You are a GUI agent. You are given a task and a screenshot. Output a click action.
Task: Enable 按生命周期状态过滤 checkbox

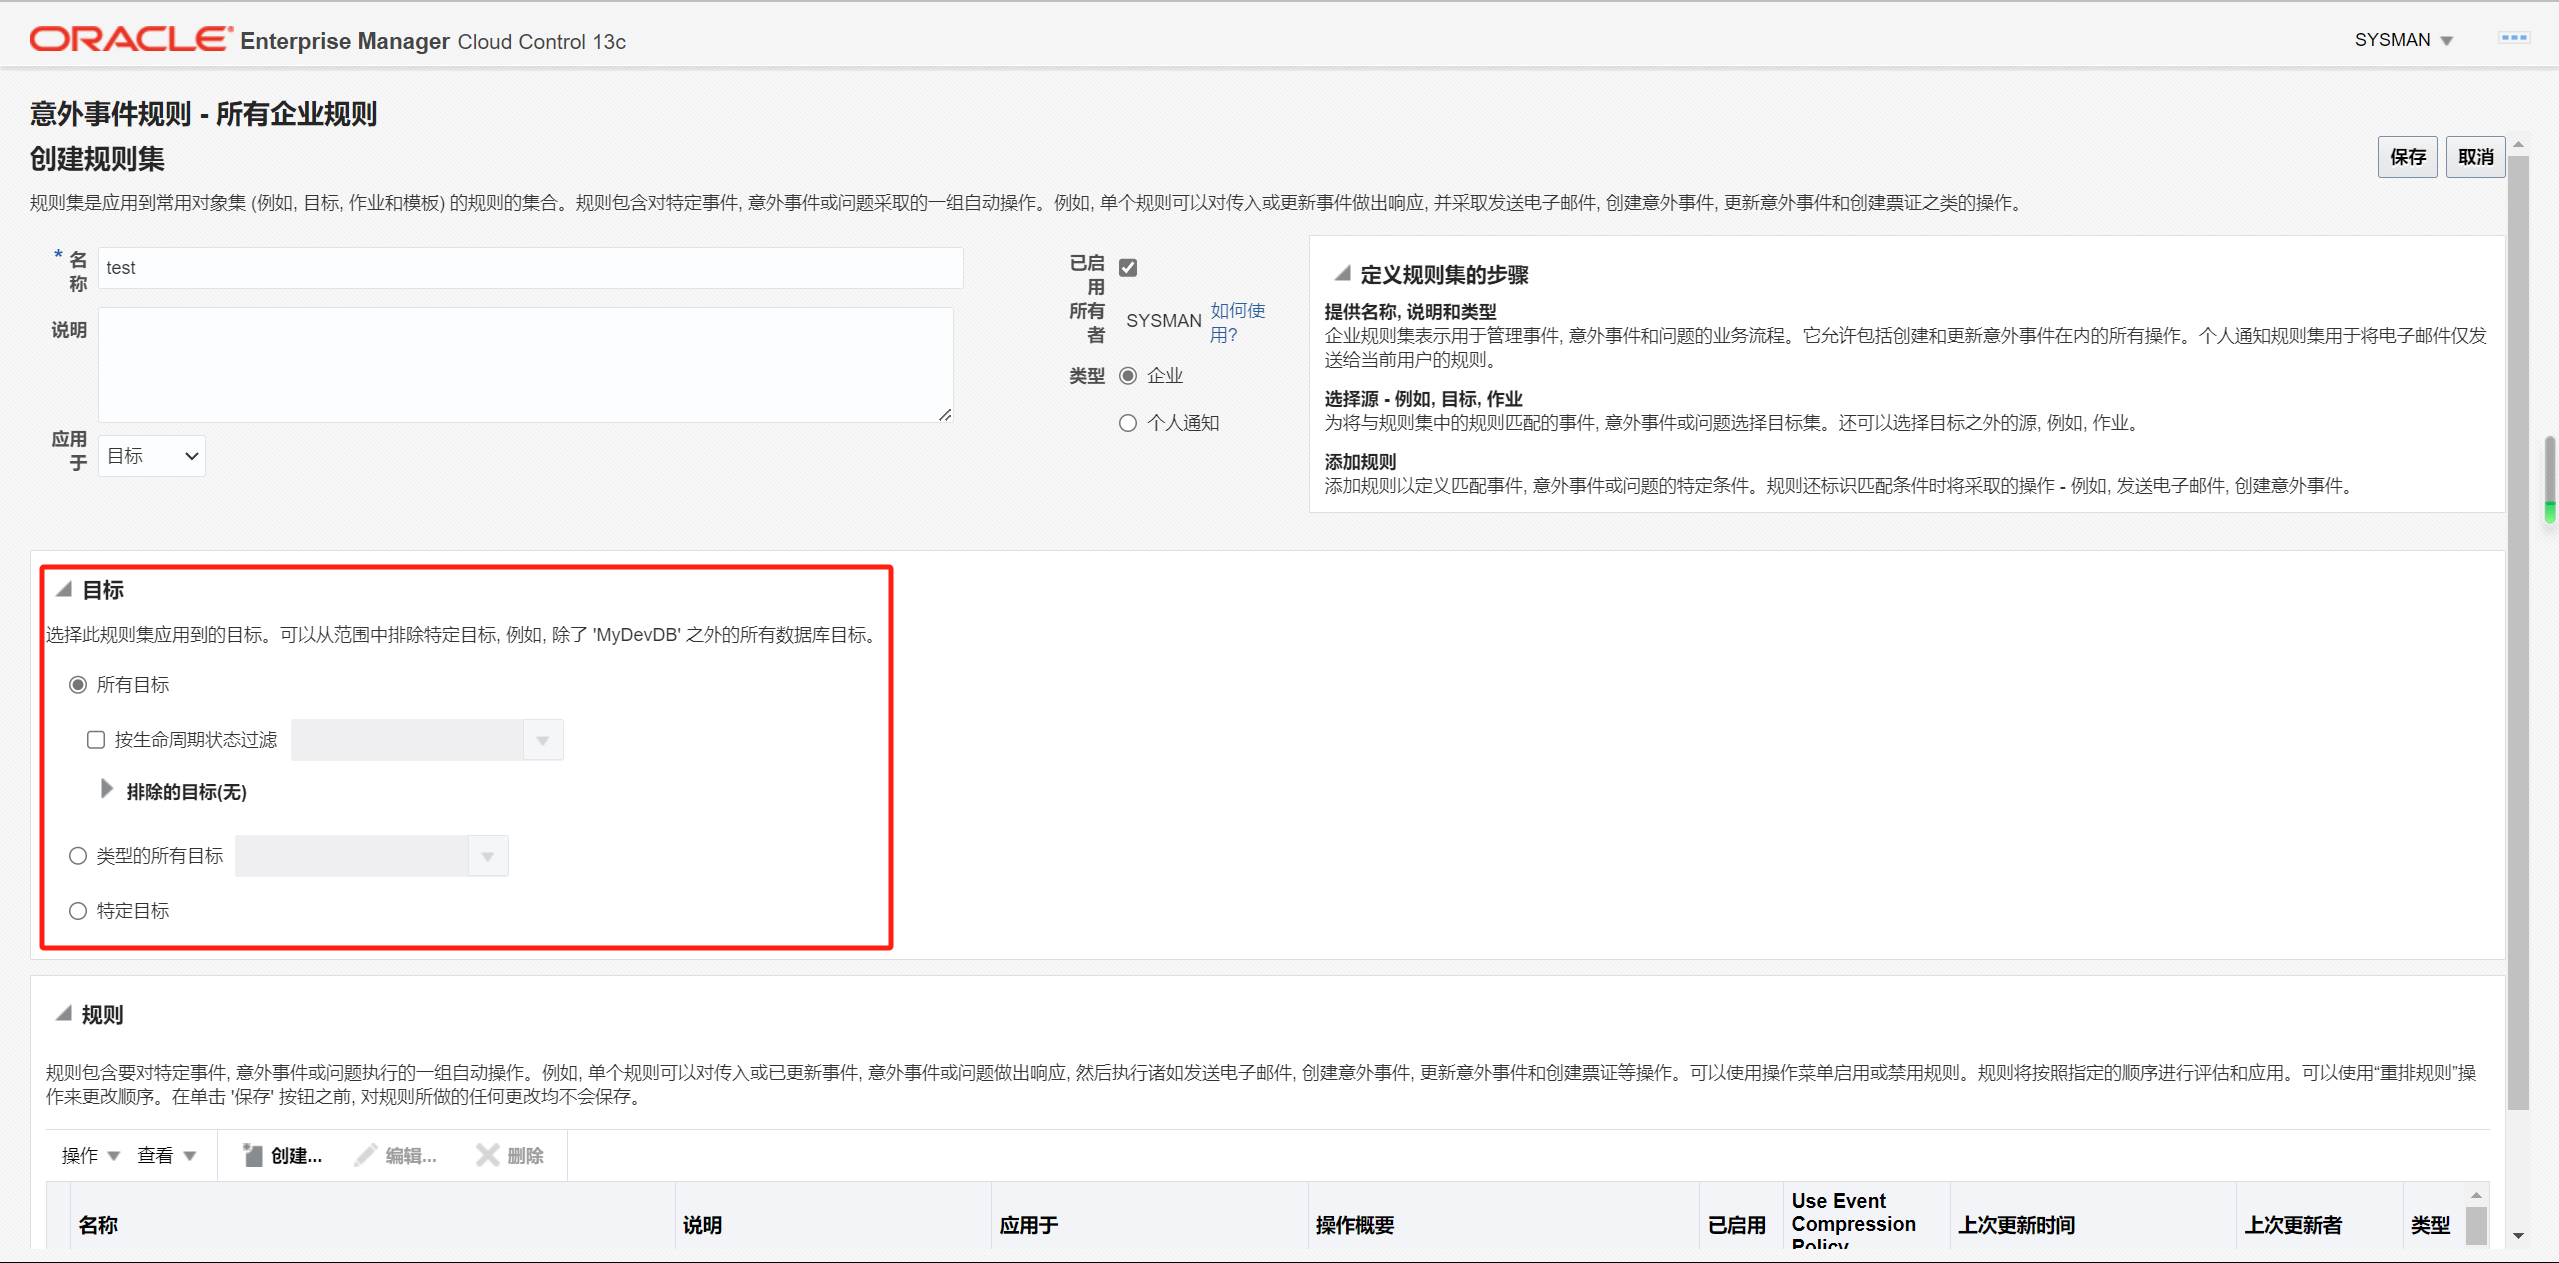(96, 740)
